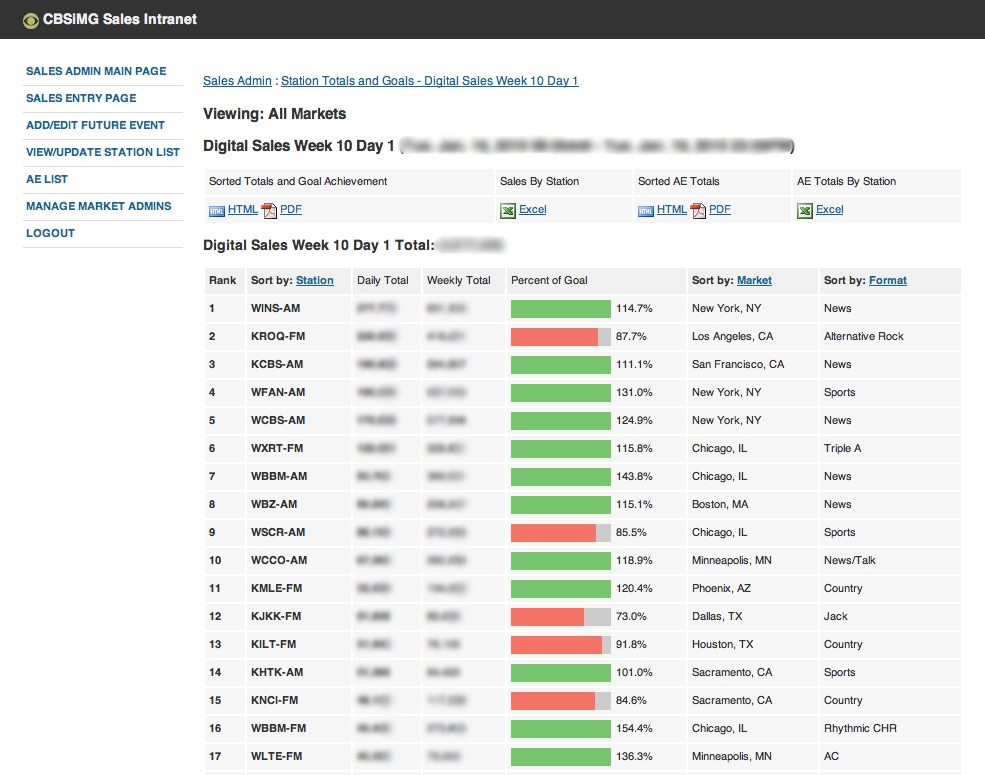Click HTML icon under Sorted AE Totals
Viewport: 985px width, 775px height.
[646, 210]
